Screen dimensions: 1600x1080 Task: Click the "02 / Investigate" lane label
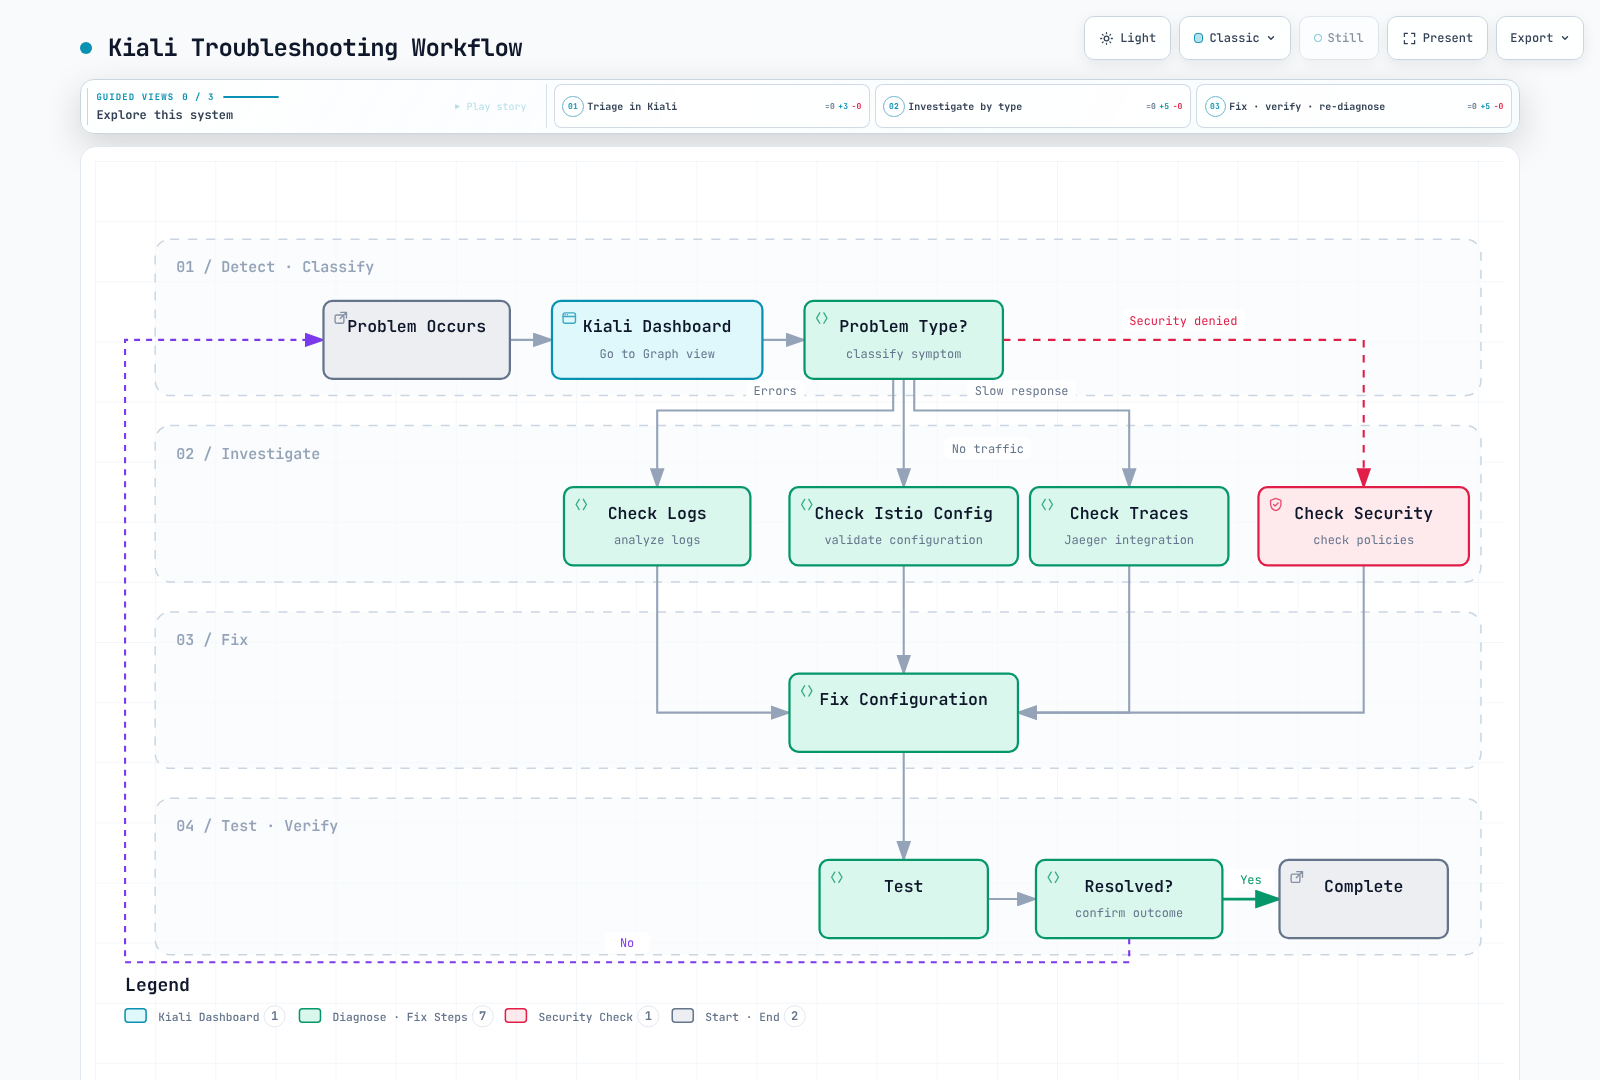(x=248, y=454)
